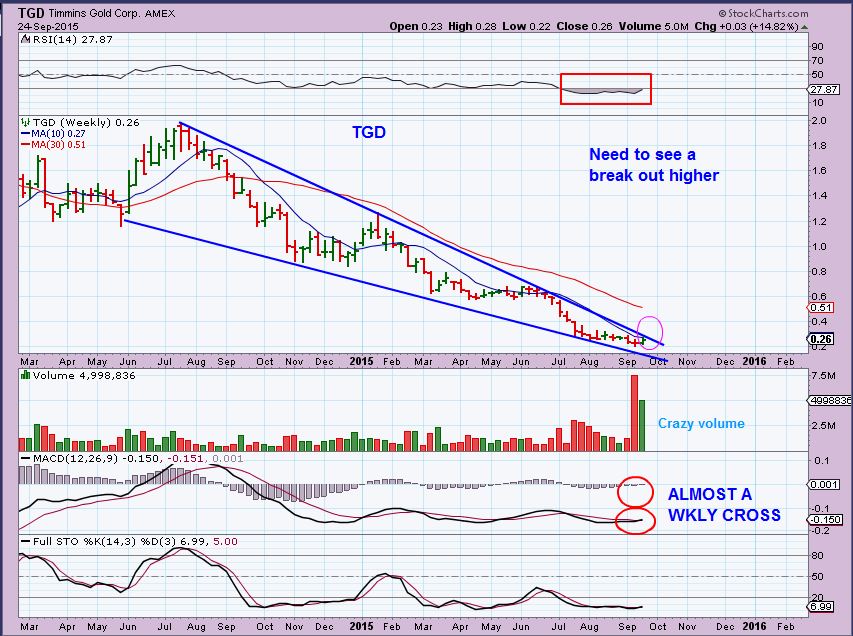Click the Volume 5.0M header value
This screenshot has width=853, height=636.
(653, 26)
